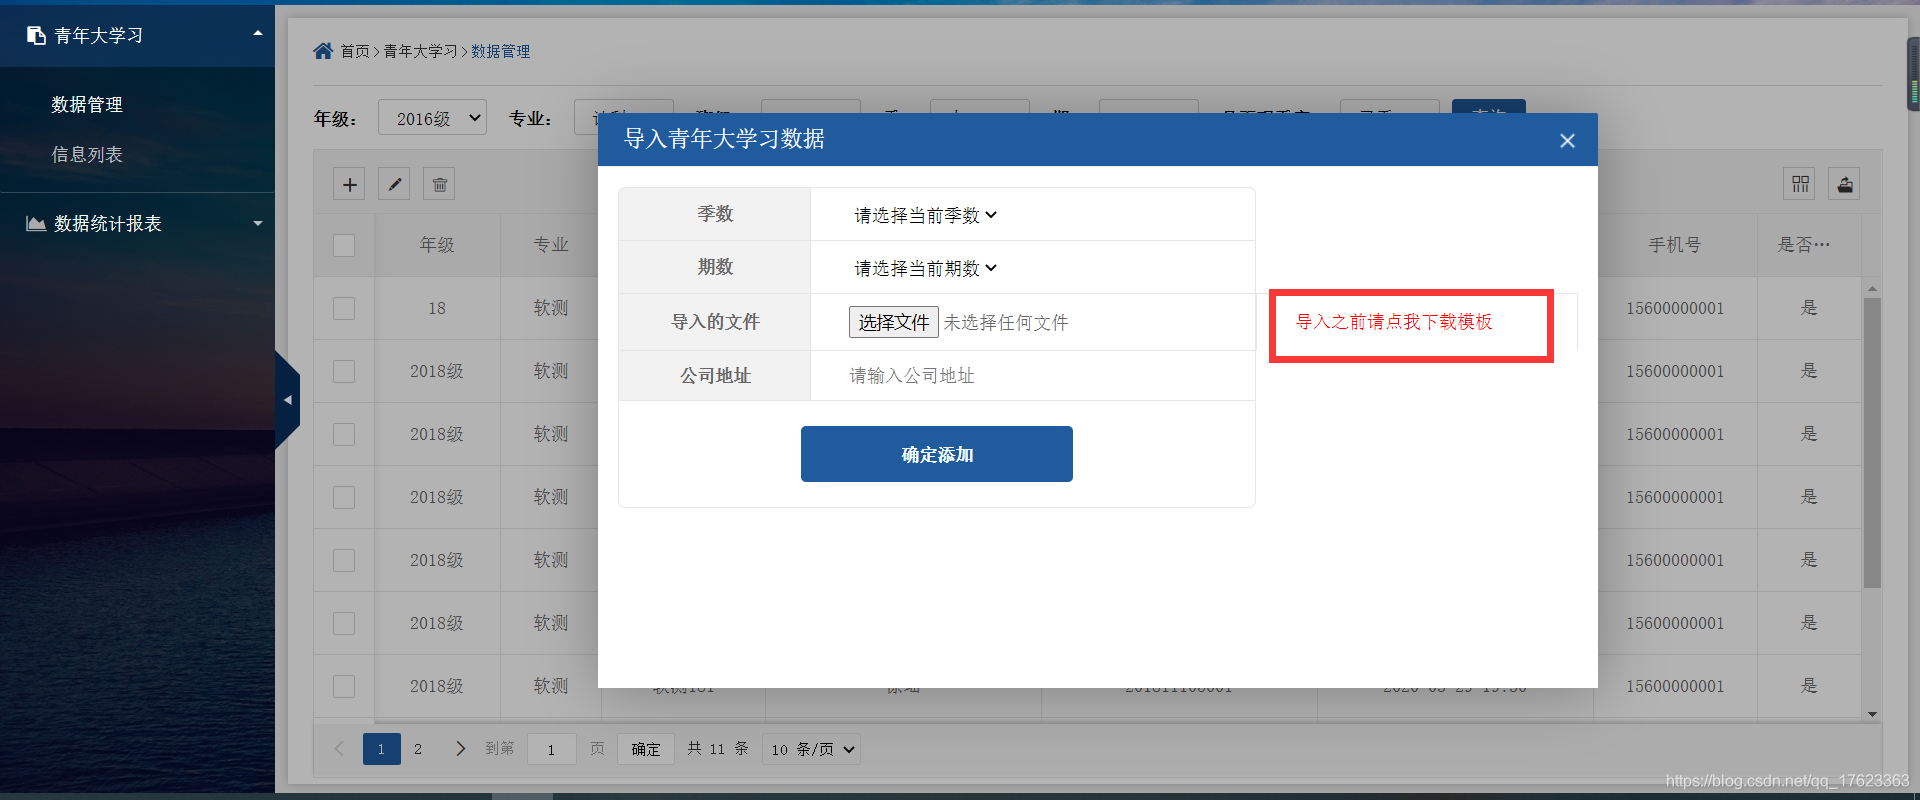The height and width of the screenshot is (800, 1920).
Task: Click the add (plus) toolbar icon
Action: [x=349, y=184]
